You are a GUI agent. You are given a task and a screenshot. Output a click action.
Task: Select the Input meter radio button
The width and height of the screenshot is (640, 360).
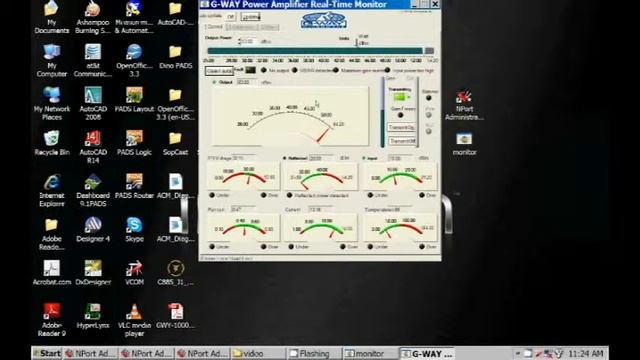pyautogui.click(x=364, y=158)
